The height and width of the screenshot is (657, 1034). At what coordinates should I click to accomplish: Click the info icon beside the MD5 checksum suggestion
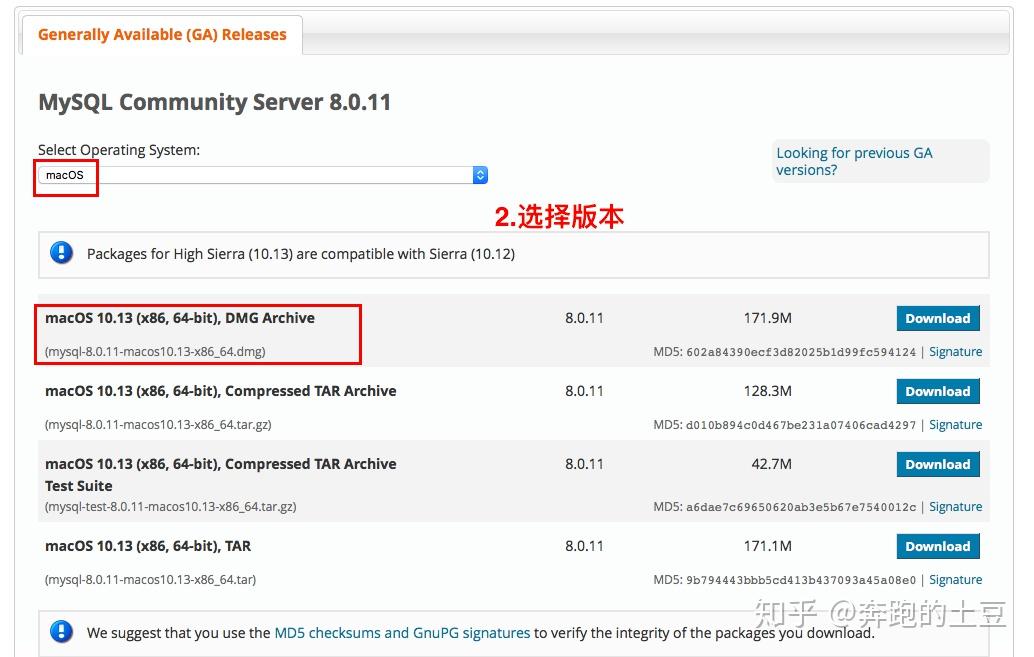coord(61,632)
